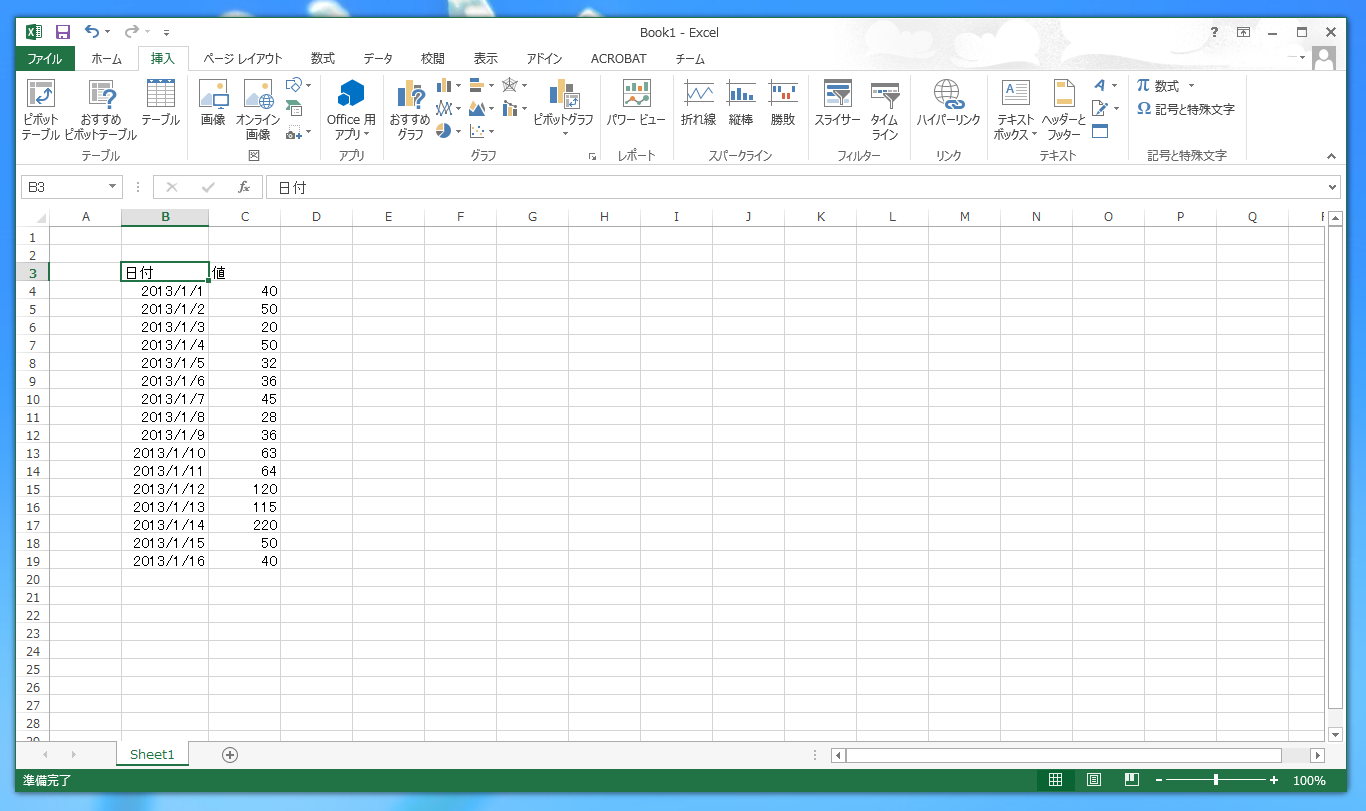Click the Insert Function fx button
This screenshot has height=811, width=1366.
pos(243,187)
